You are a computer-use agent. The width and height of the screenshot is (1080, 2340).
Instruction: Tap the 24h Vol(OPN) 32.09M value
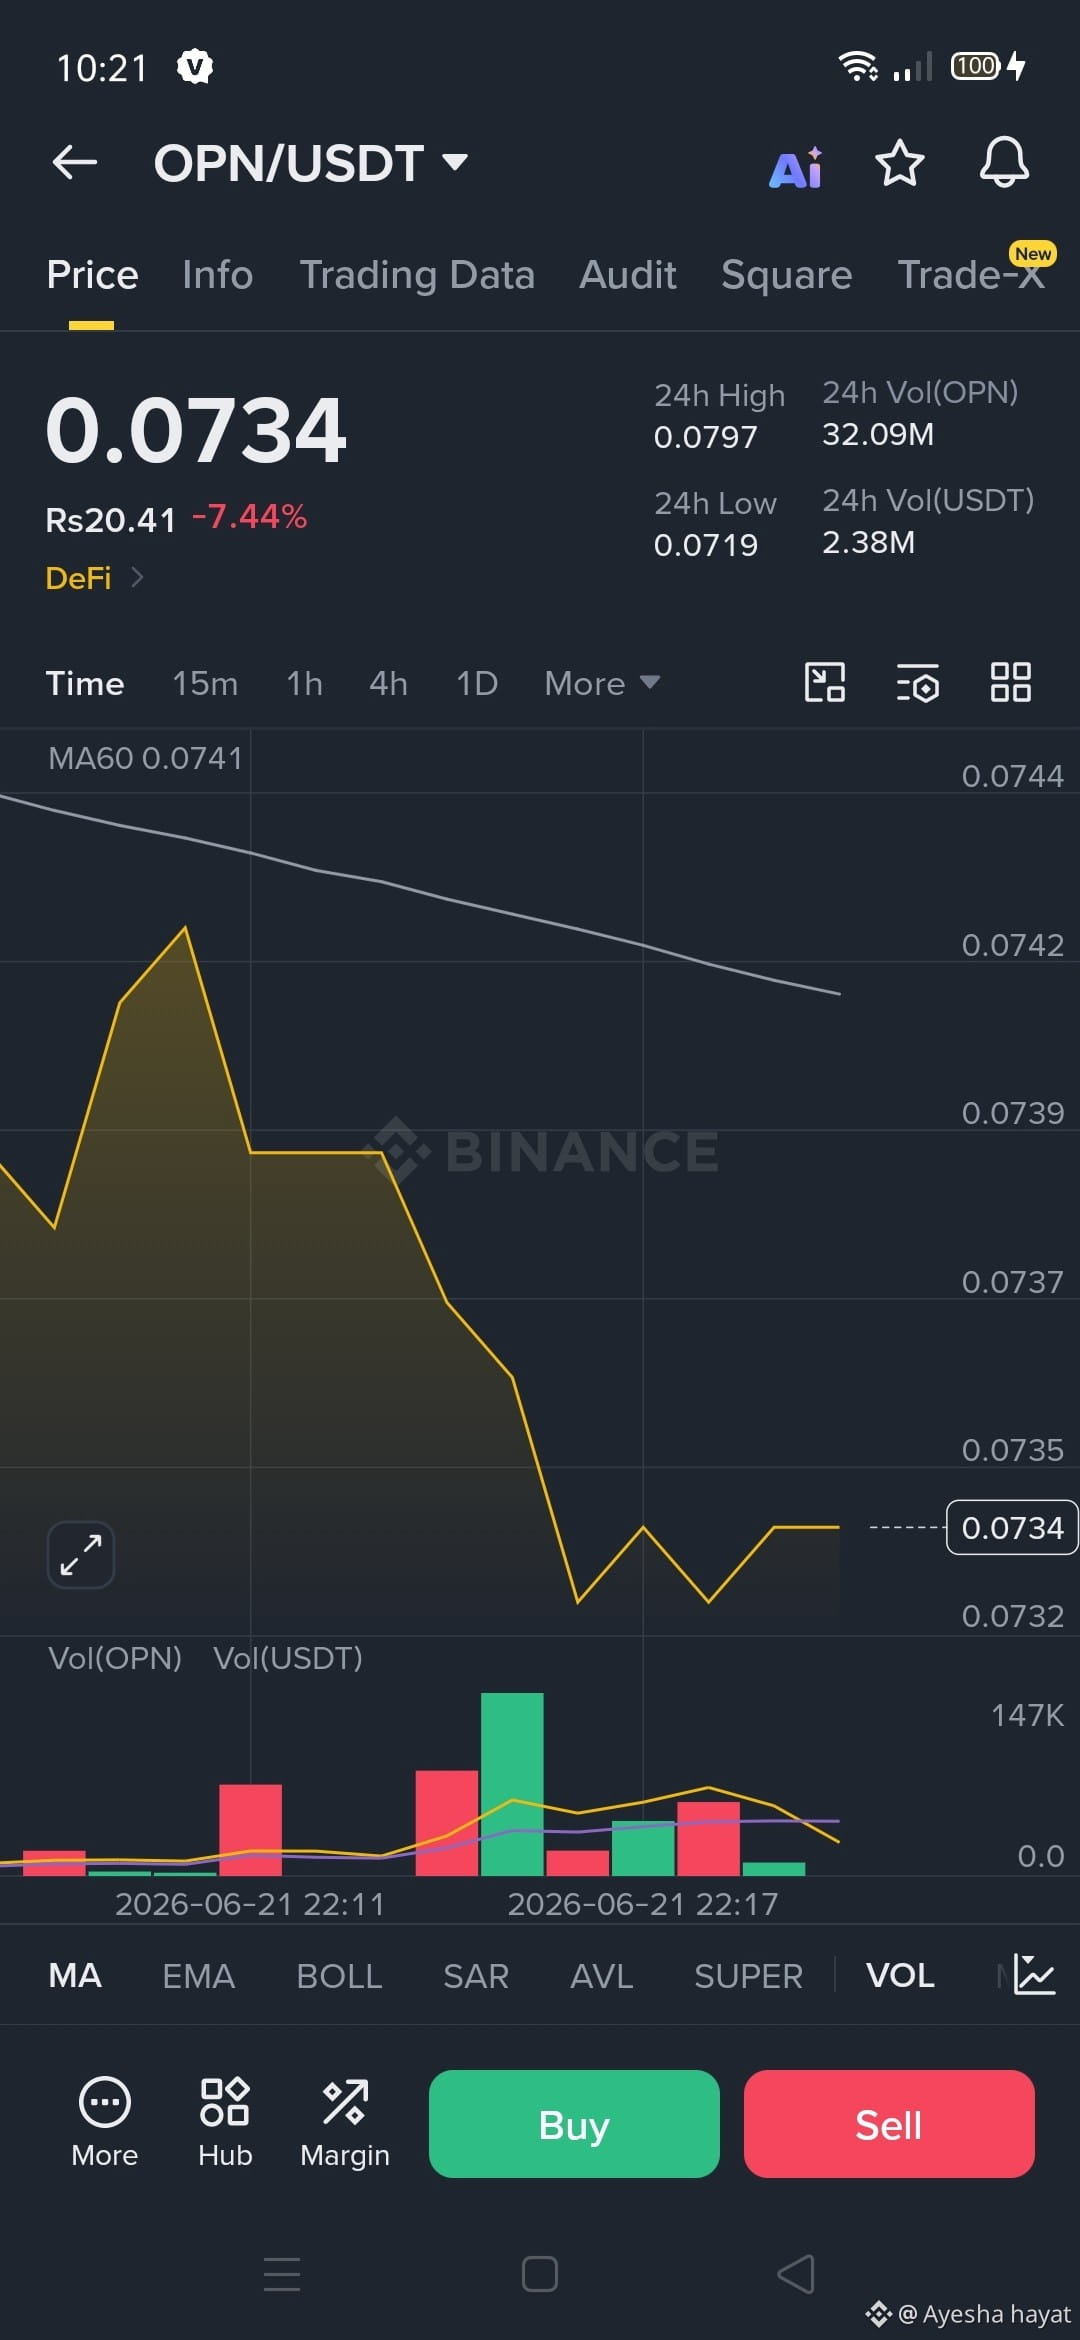pyautogui.click(x=877, y=434)
